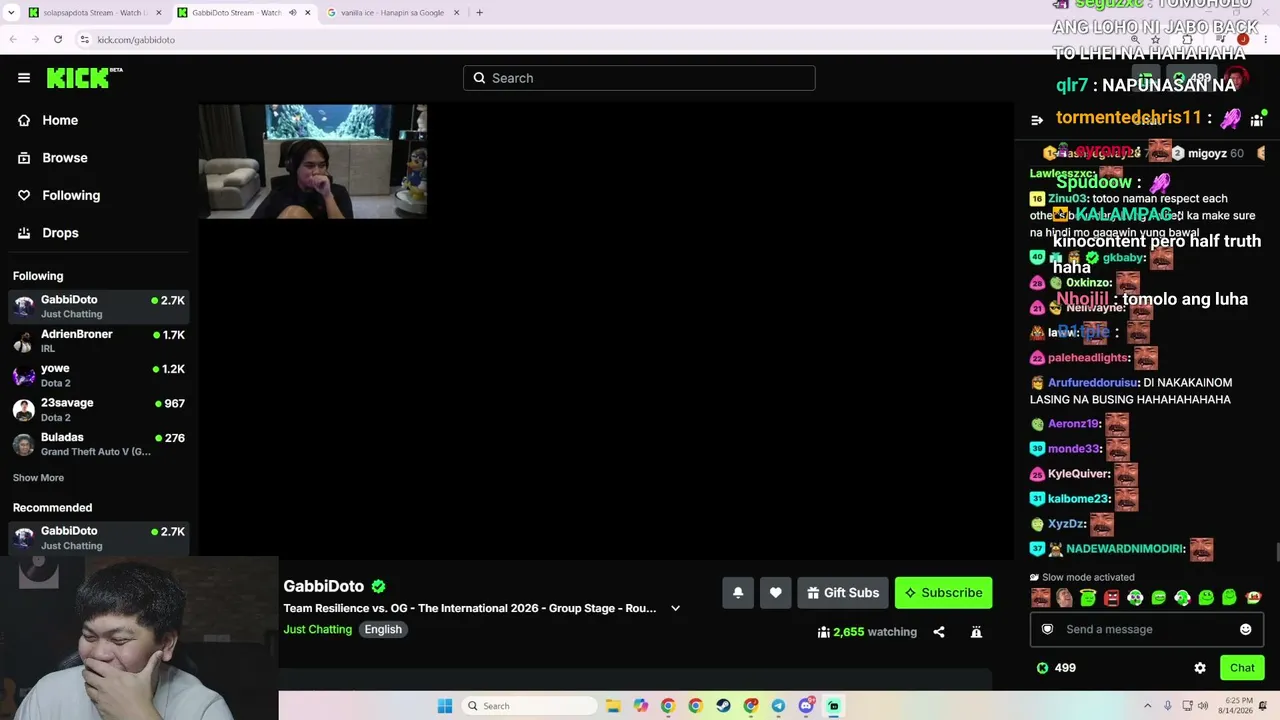Screen dimensions: 1280x720
Task: Open Steam from the taskbar
Action: pyautogui.click(x=723, y=706)
